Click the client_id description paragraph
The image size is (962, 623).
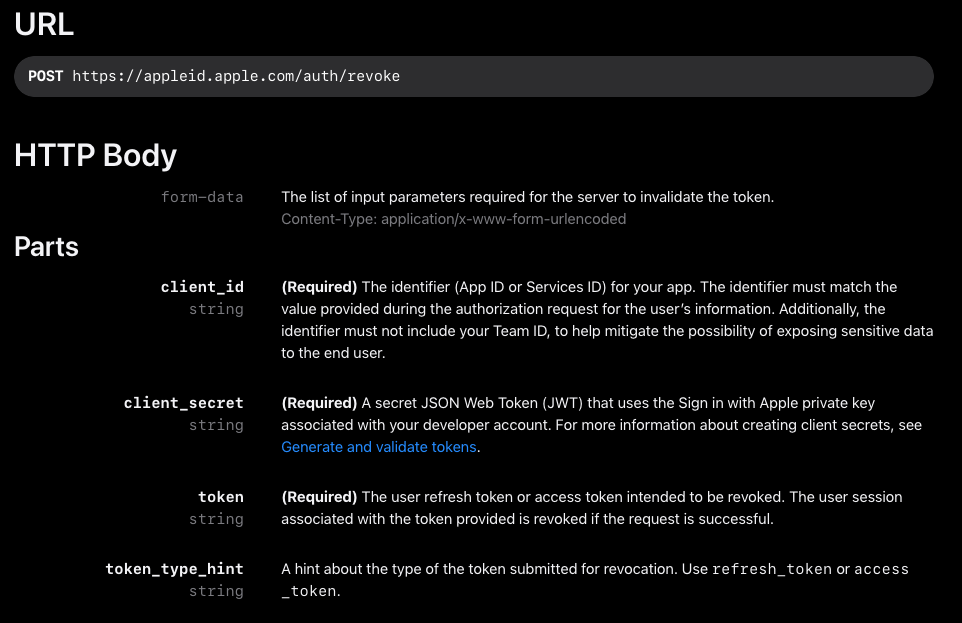coord(607,320)
